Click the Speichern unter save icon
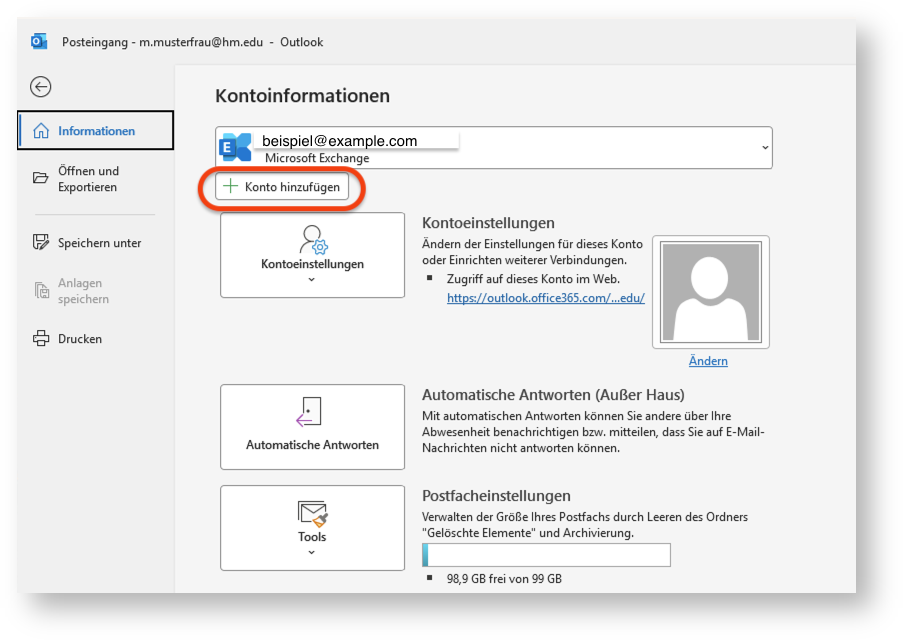 point(41,242)
